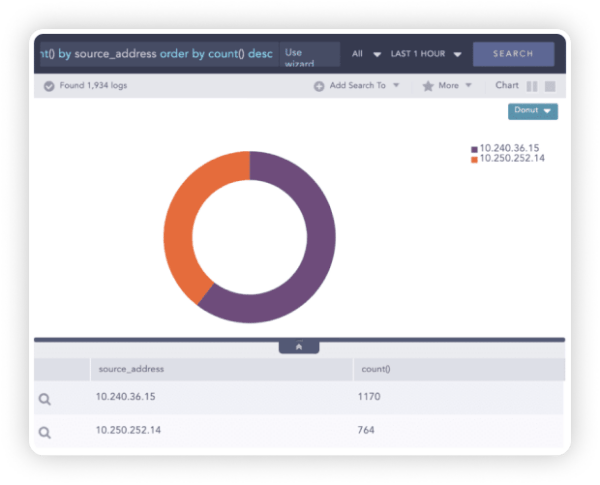This screenshot has height=485, width=600.
Task: Collapse chart panel with the up-arrow handle
Action: (x=299, y=347)
